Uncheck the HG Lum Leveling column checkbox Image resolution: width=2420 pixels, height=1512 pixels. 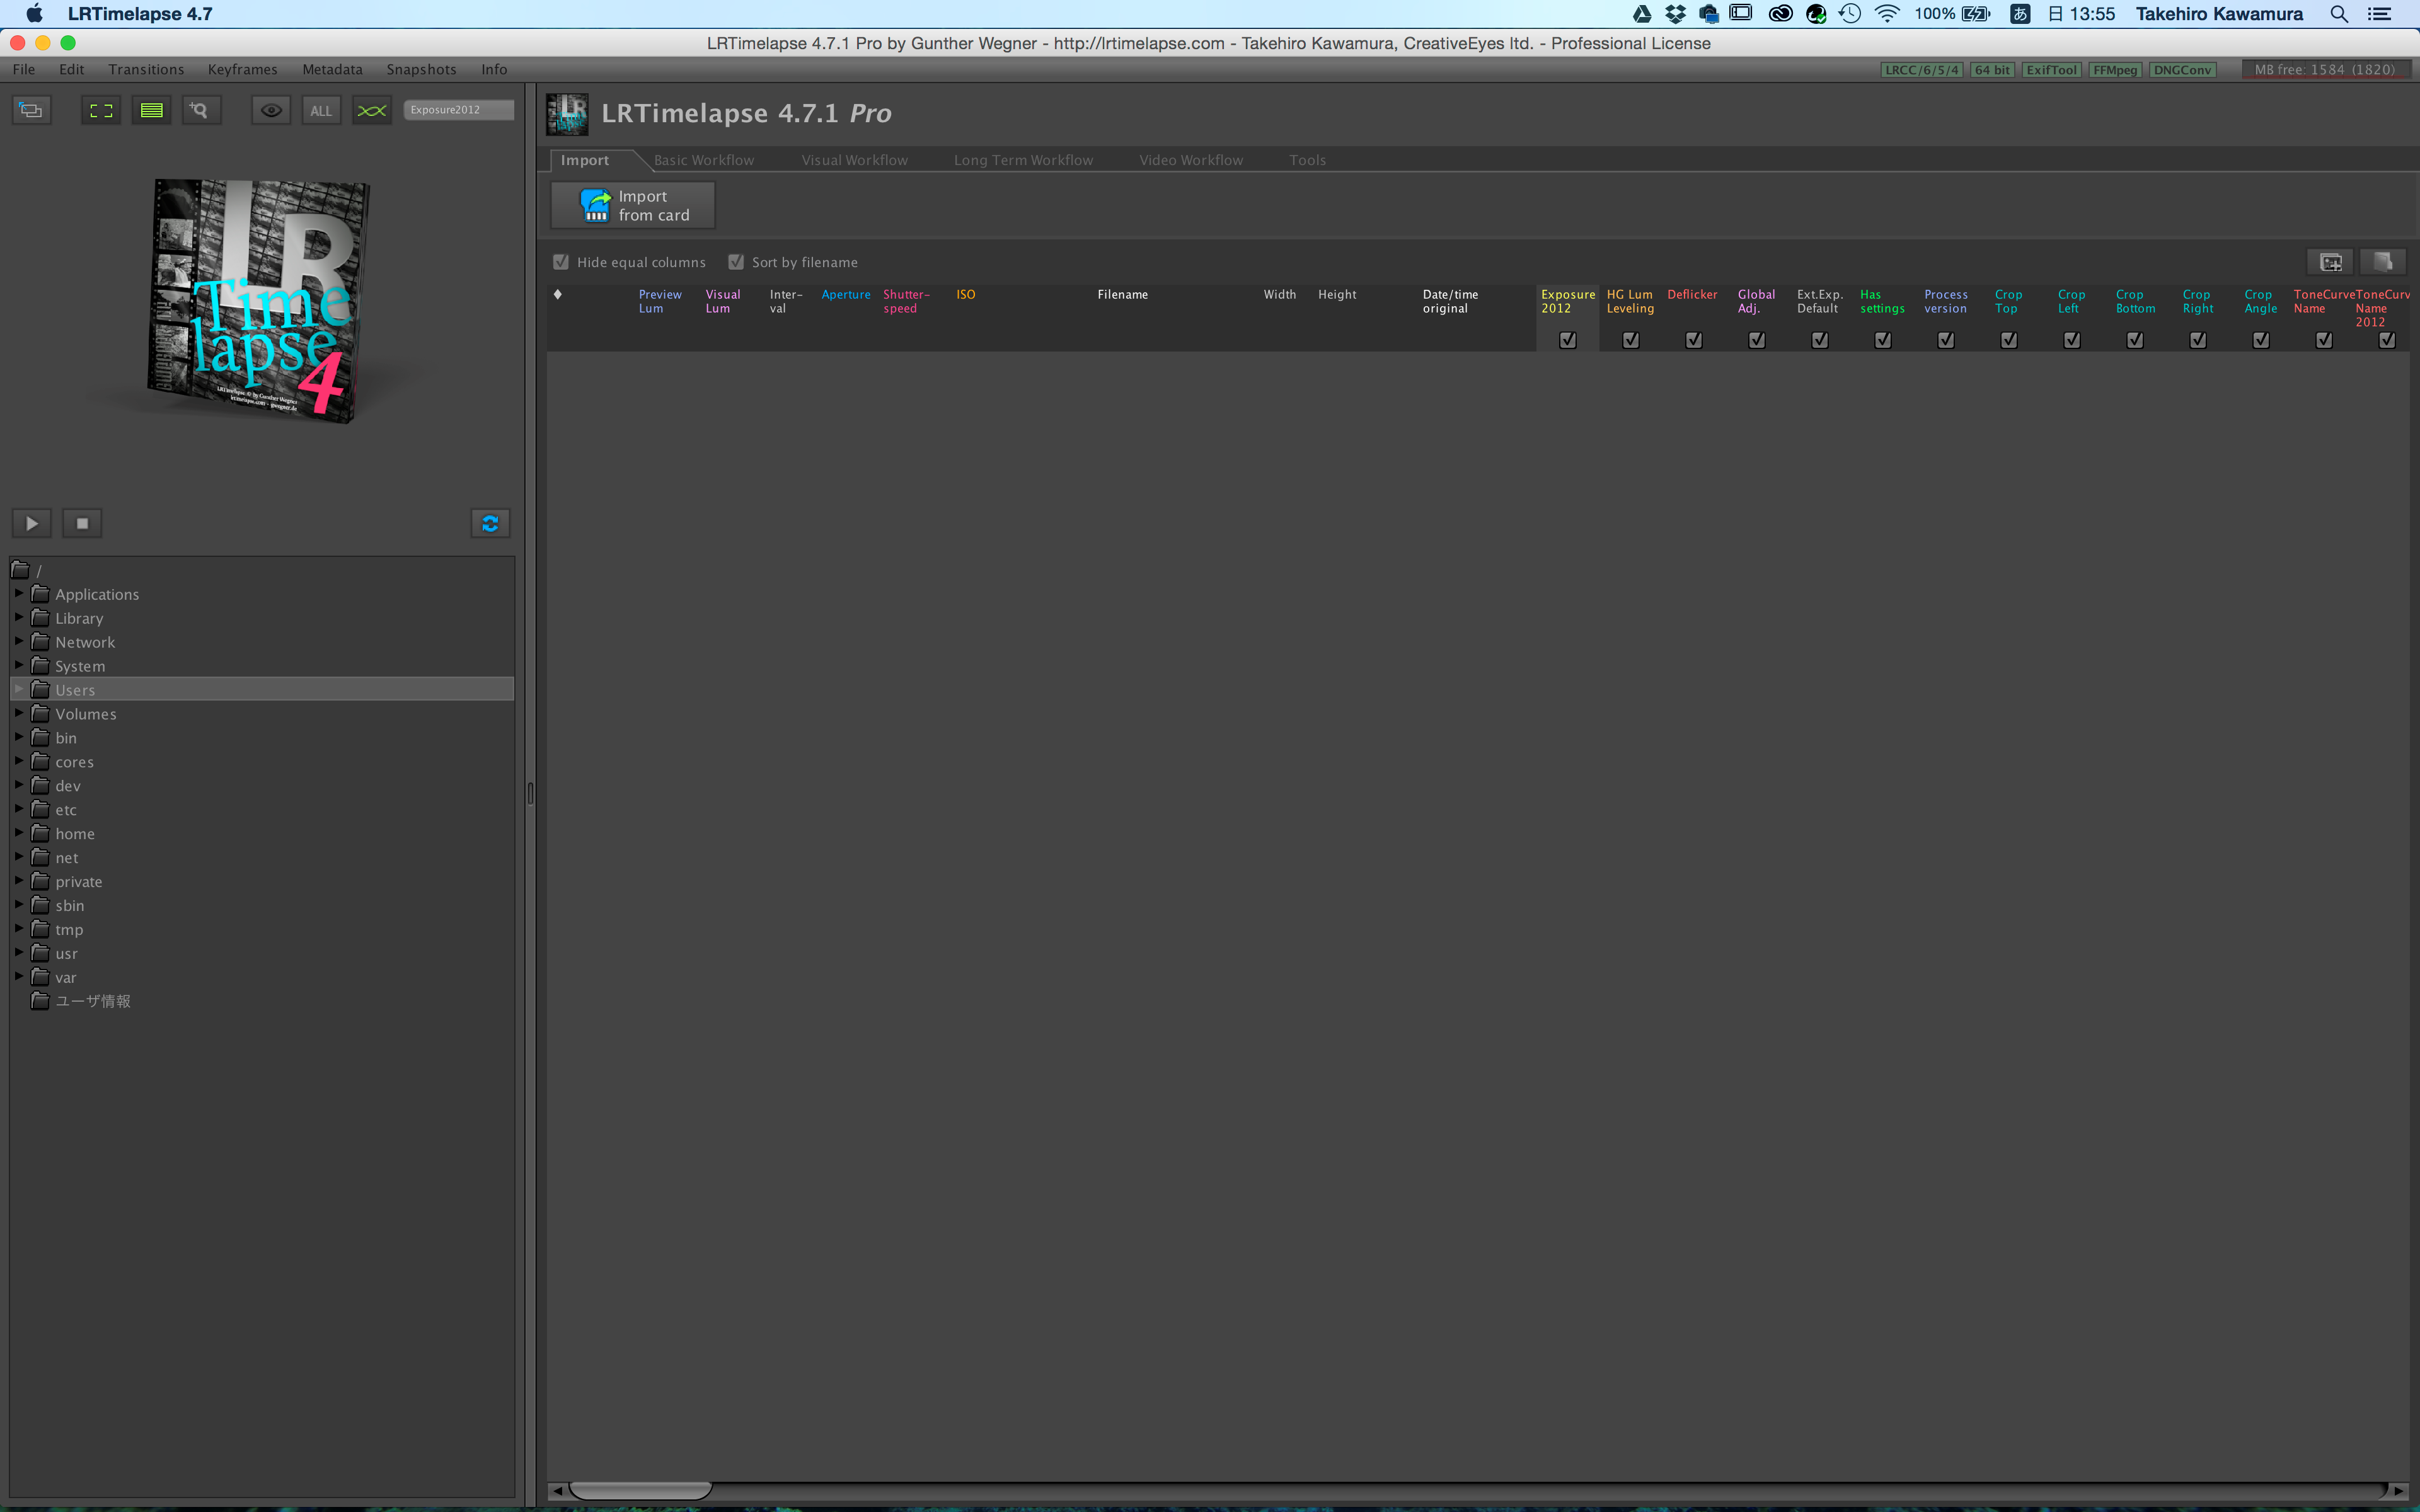point(1631,340)
